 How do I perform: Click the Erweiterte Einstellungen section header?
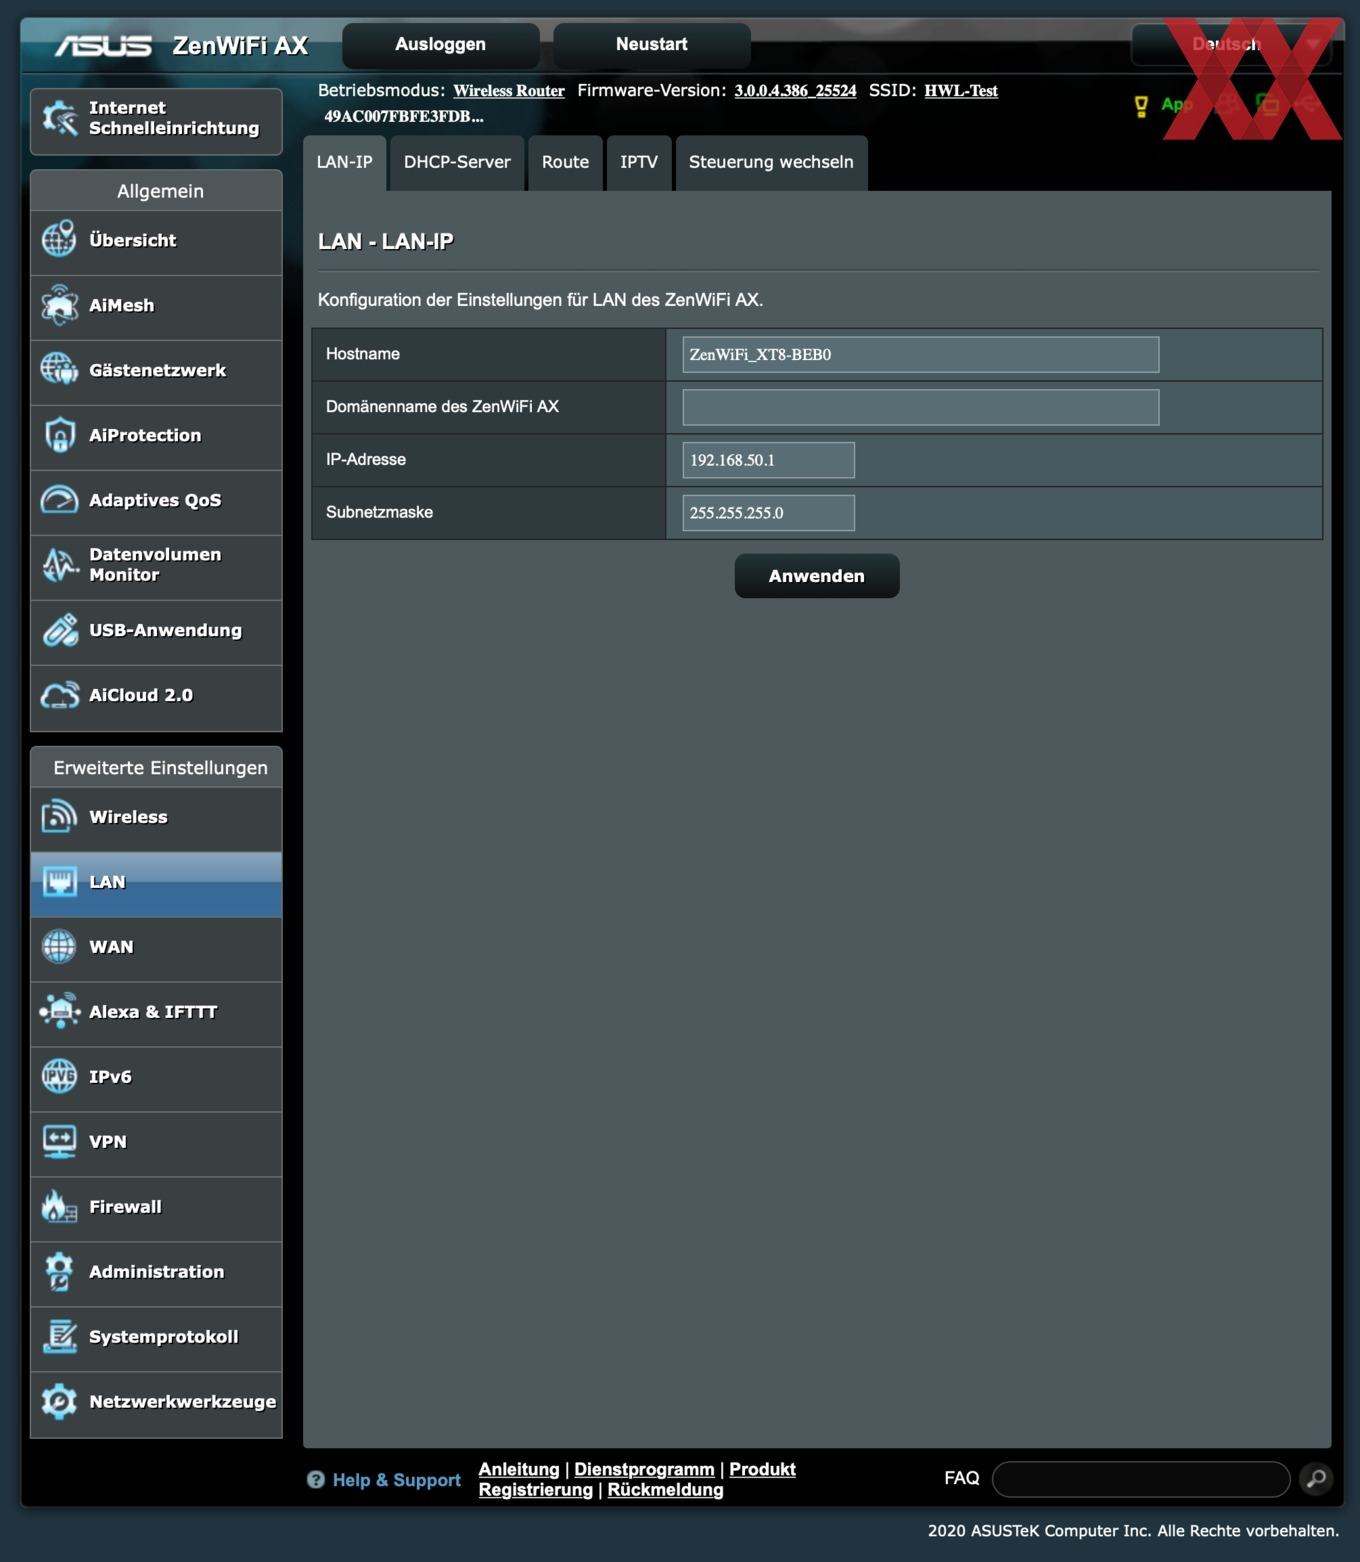tap(156, 768)
